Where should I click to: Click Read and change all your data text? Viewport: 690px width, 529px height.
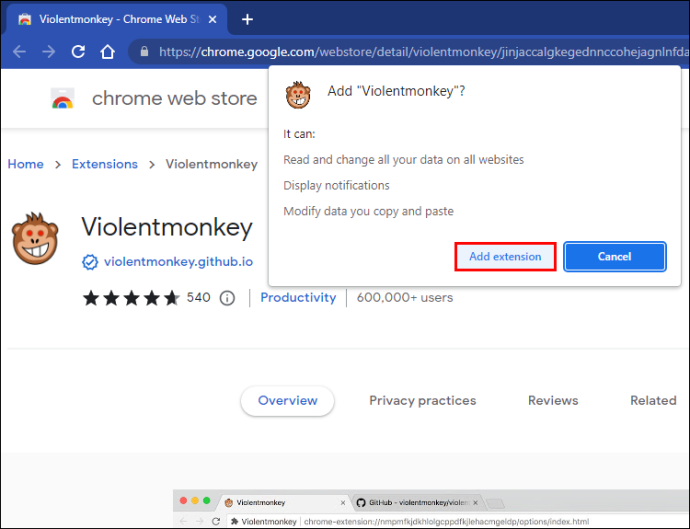point(404,159)
